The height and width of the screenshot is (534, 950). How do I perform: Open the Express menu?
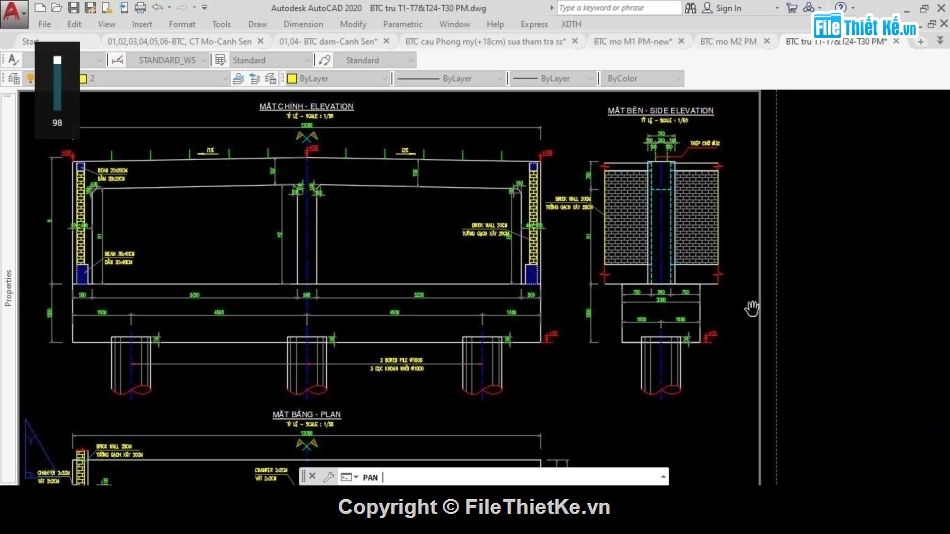tap(534, 24)
